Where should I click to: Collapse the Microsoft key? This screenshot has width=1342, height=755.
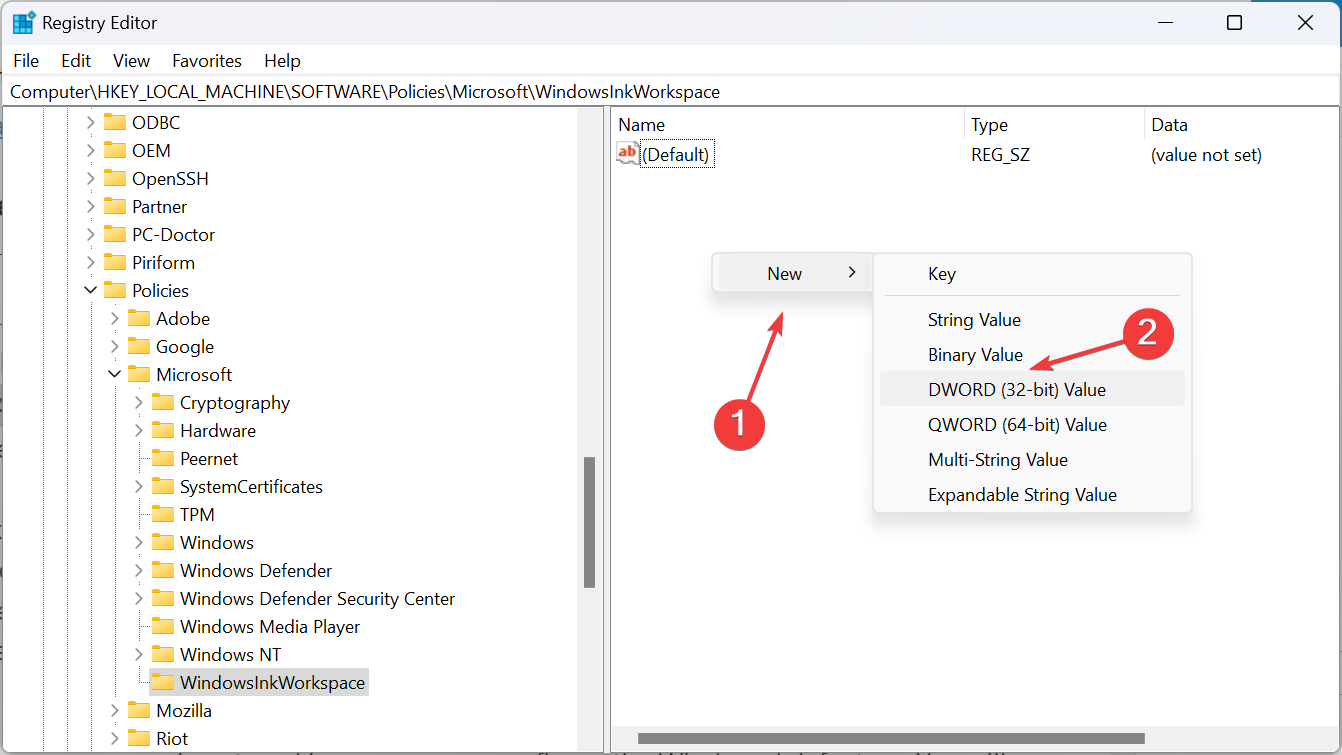114,375
